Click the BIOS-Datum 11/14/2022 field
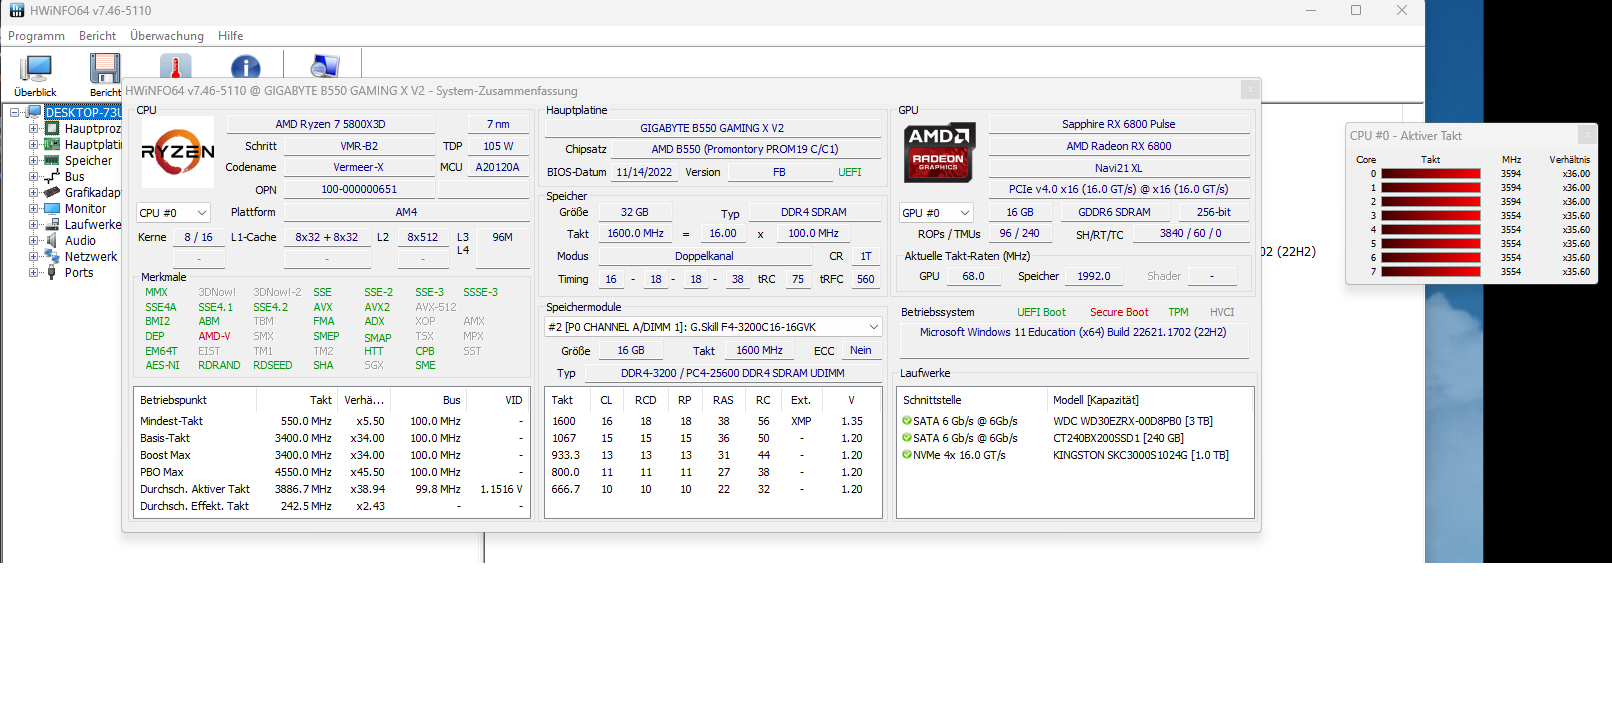This screenshot has width=1612, height=720. 644,172
